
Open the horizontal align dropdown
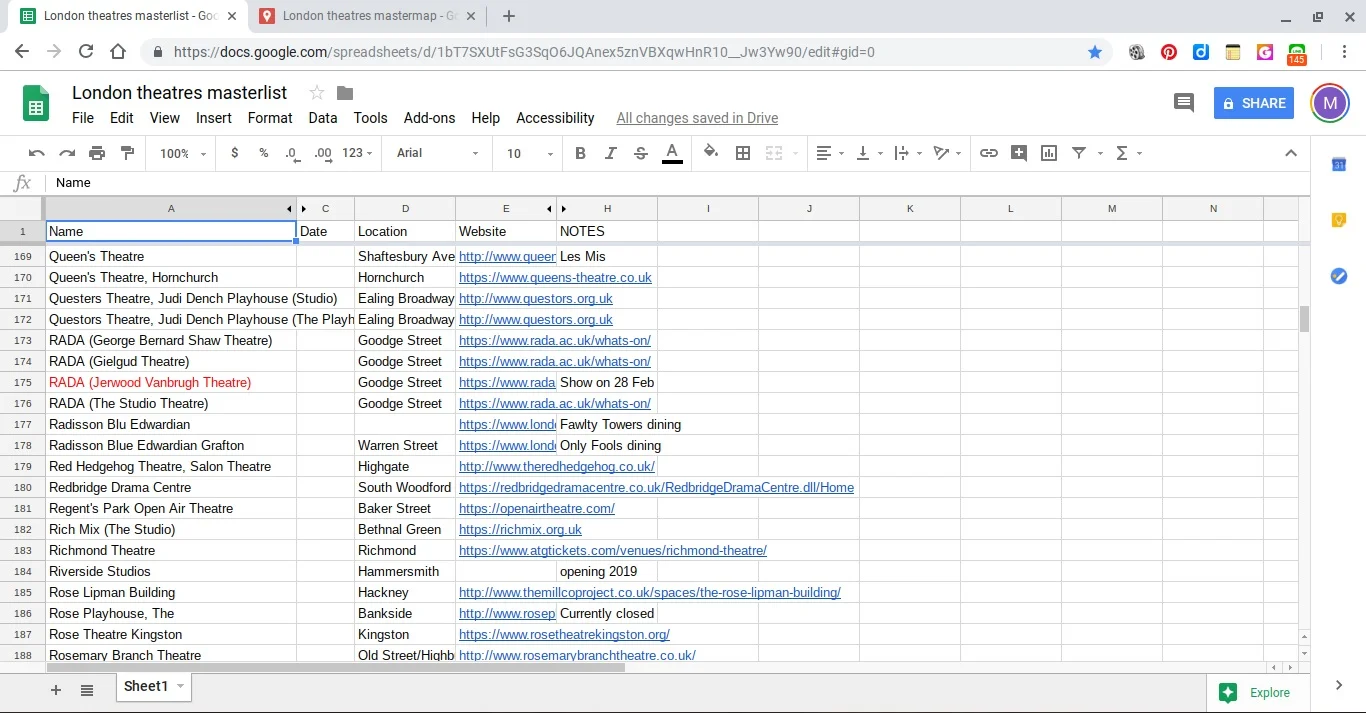click(x=832, y=153)
